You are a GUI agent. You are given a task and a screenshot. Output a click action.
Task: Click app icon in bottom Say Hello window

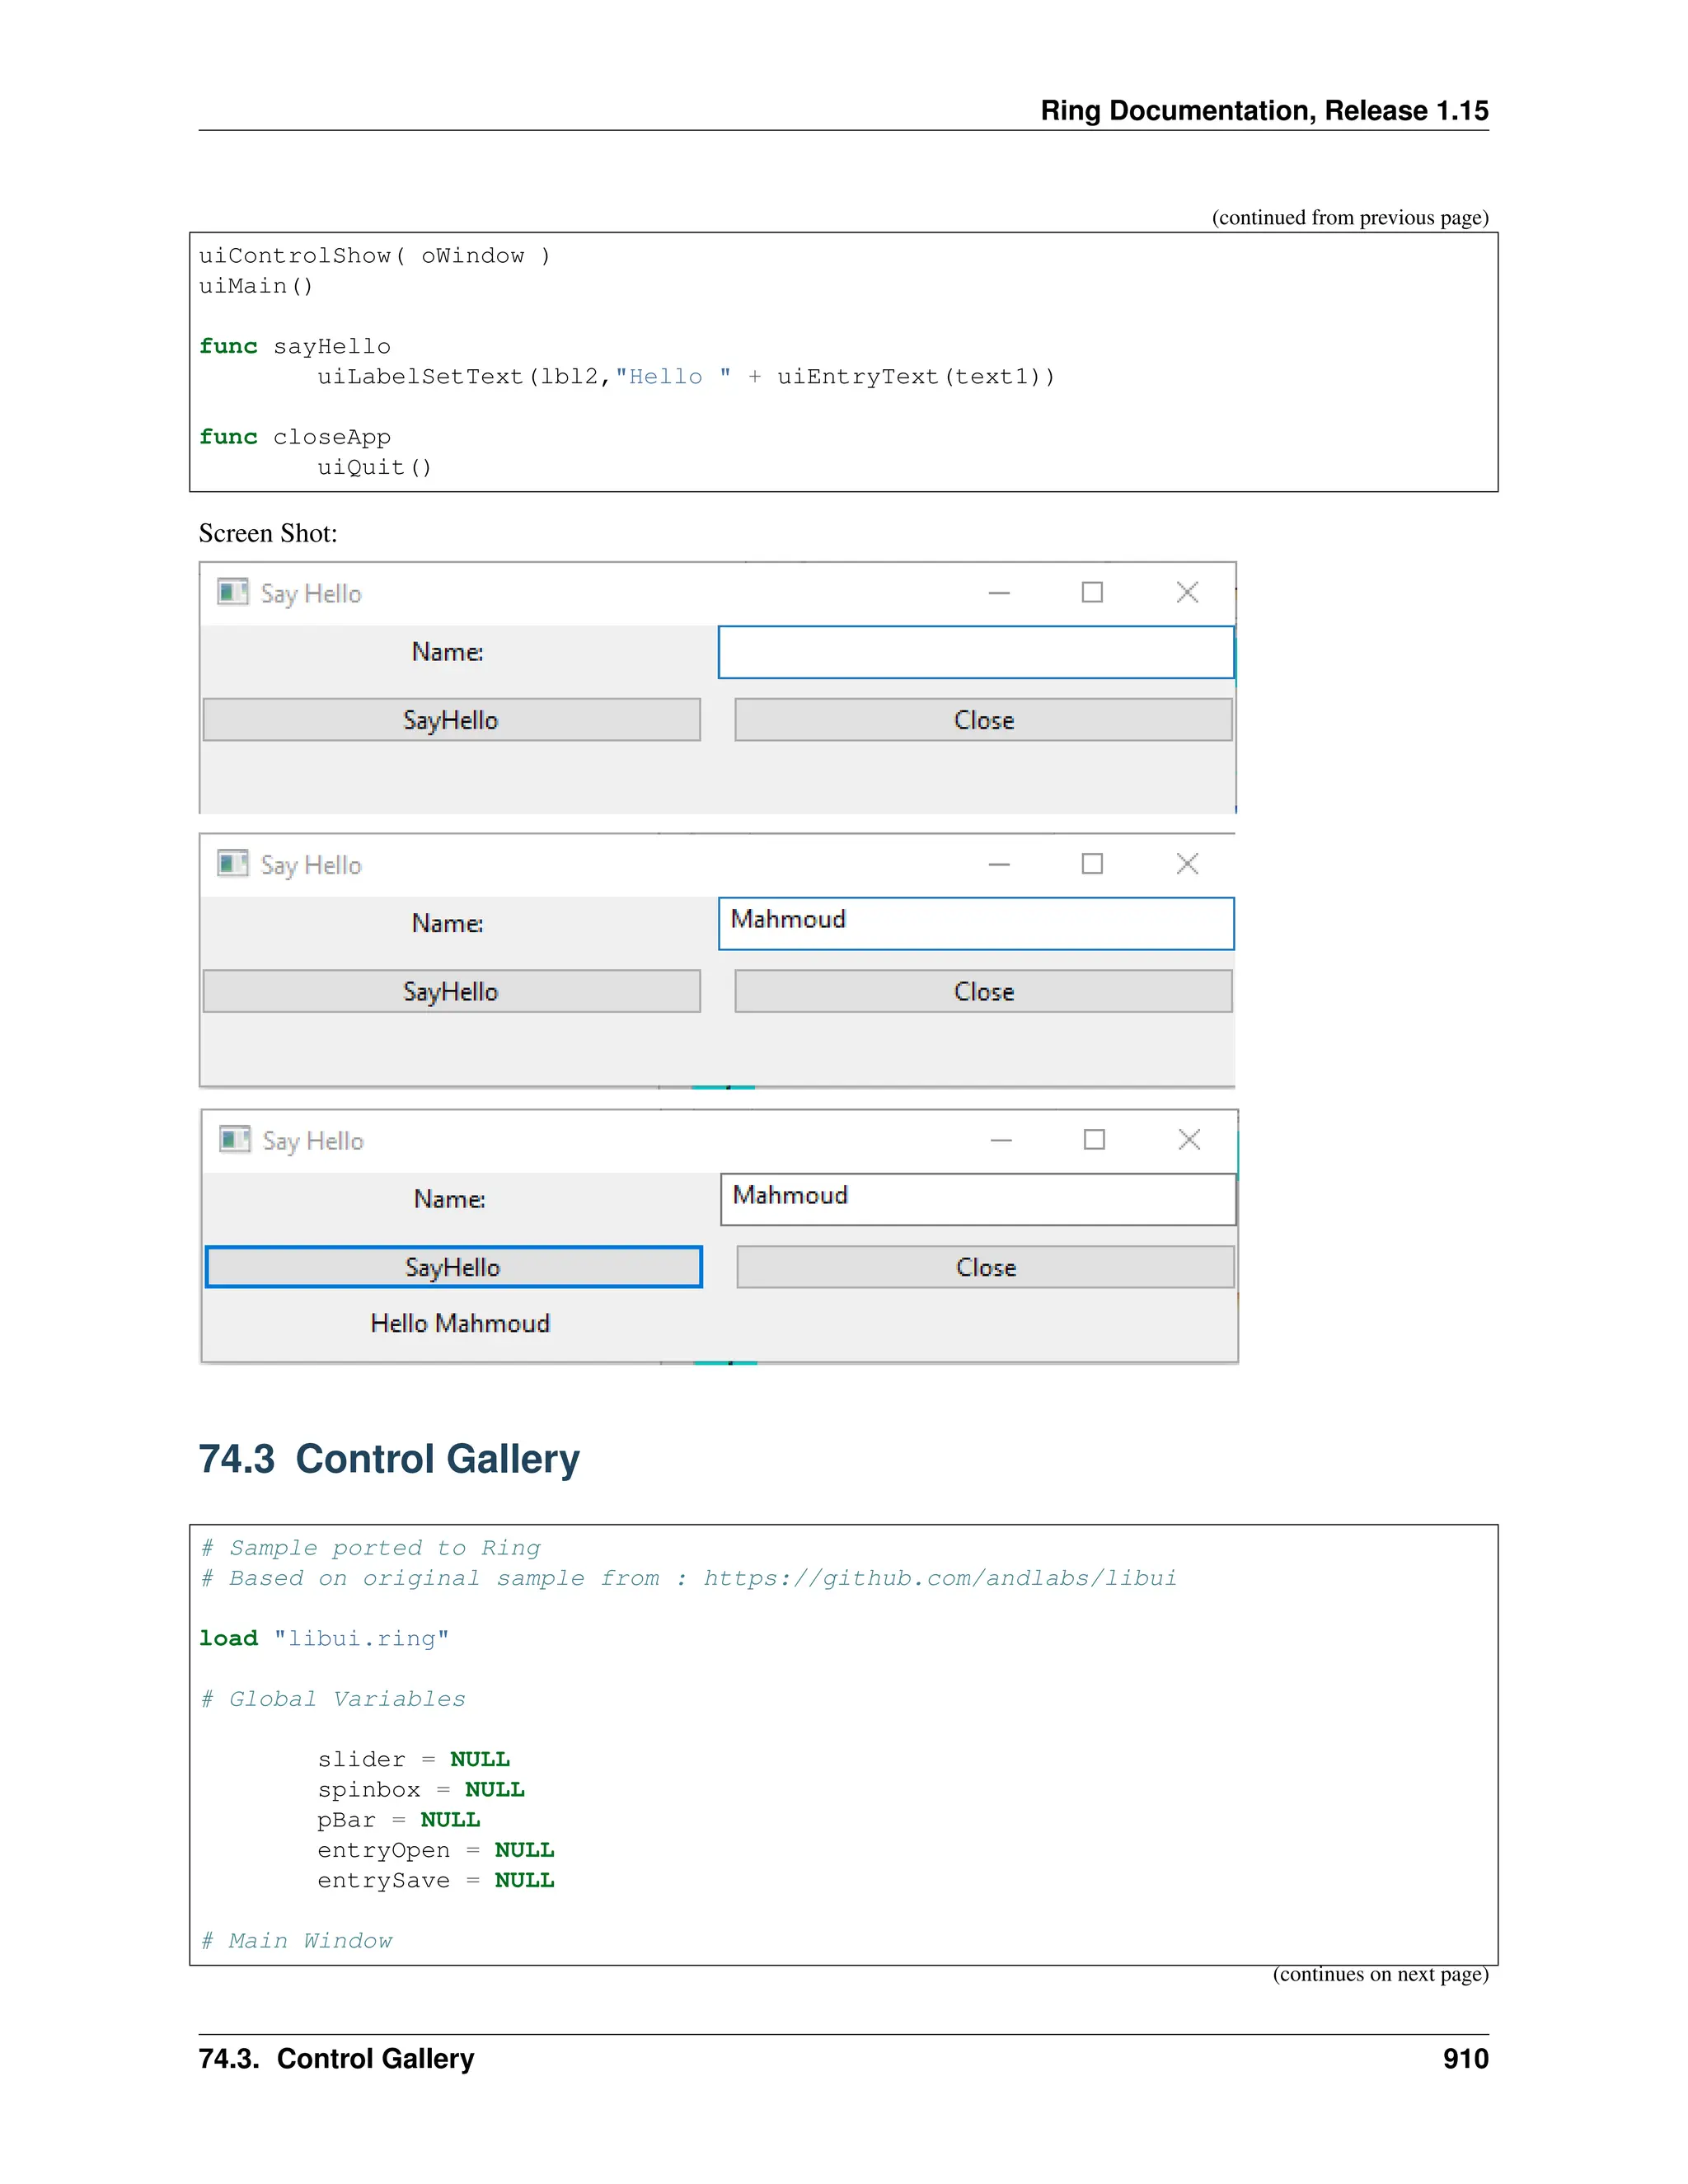click(234, 1139)
